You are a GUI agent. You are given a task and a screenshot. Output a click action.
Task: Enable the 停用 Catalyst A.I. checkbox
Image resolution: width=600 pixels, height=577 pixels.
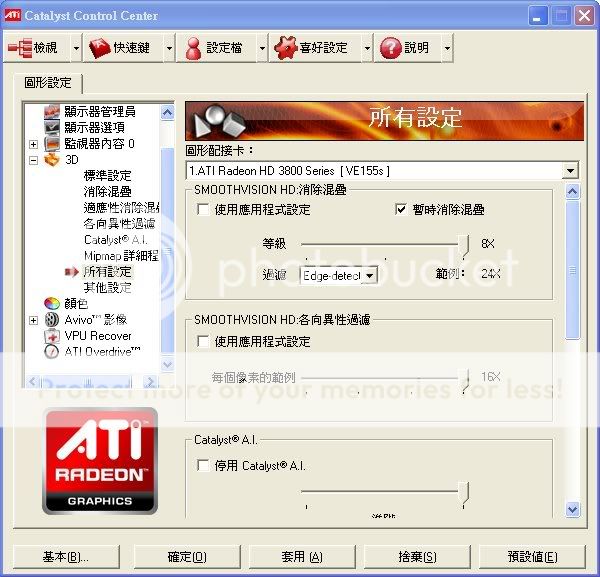click(x=204, y=465)
